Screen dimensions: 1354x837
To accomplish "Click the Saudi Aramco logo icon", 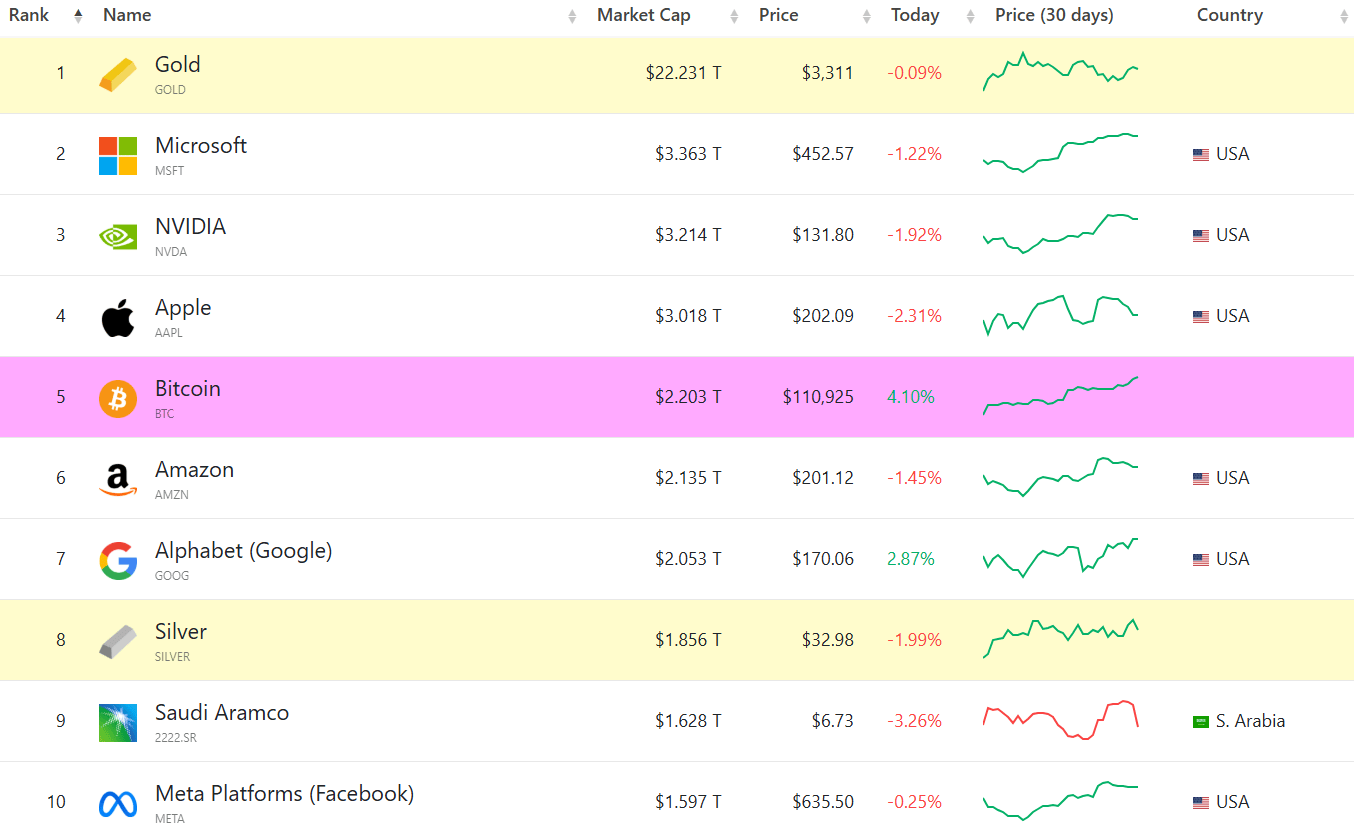I will tap(118, 723).
